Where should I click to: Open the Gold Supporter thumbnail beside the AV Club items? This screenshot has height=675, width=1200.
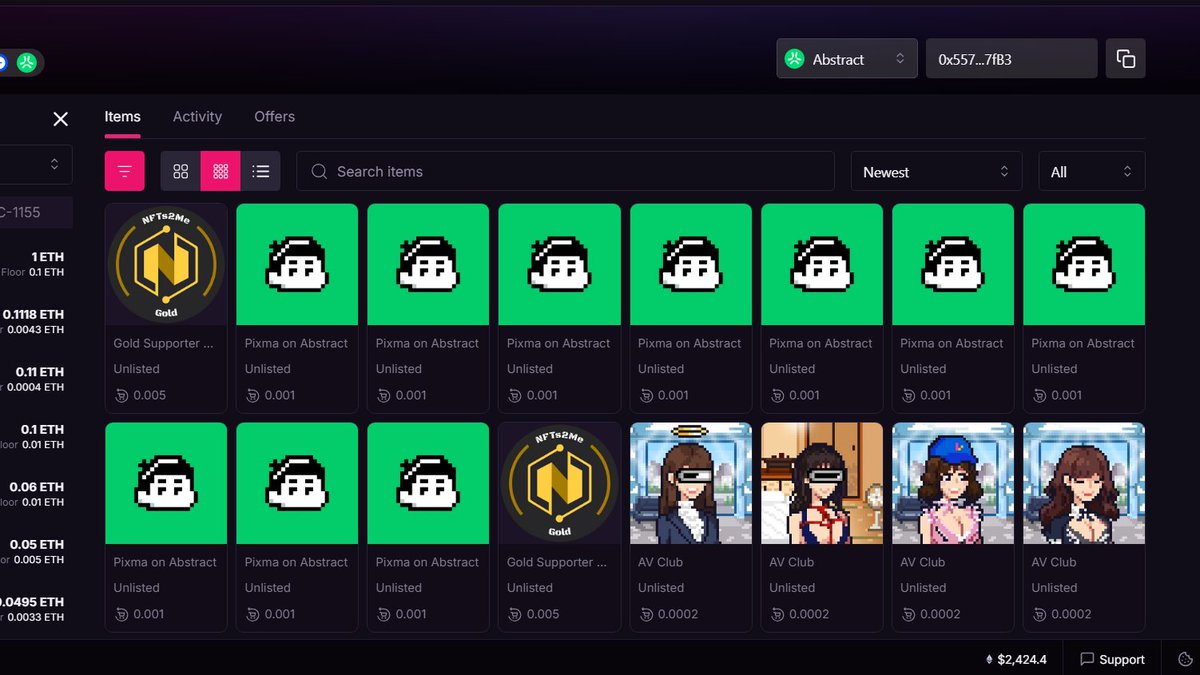(560, 484)
